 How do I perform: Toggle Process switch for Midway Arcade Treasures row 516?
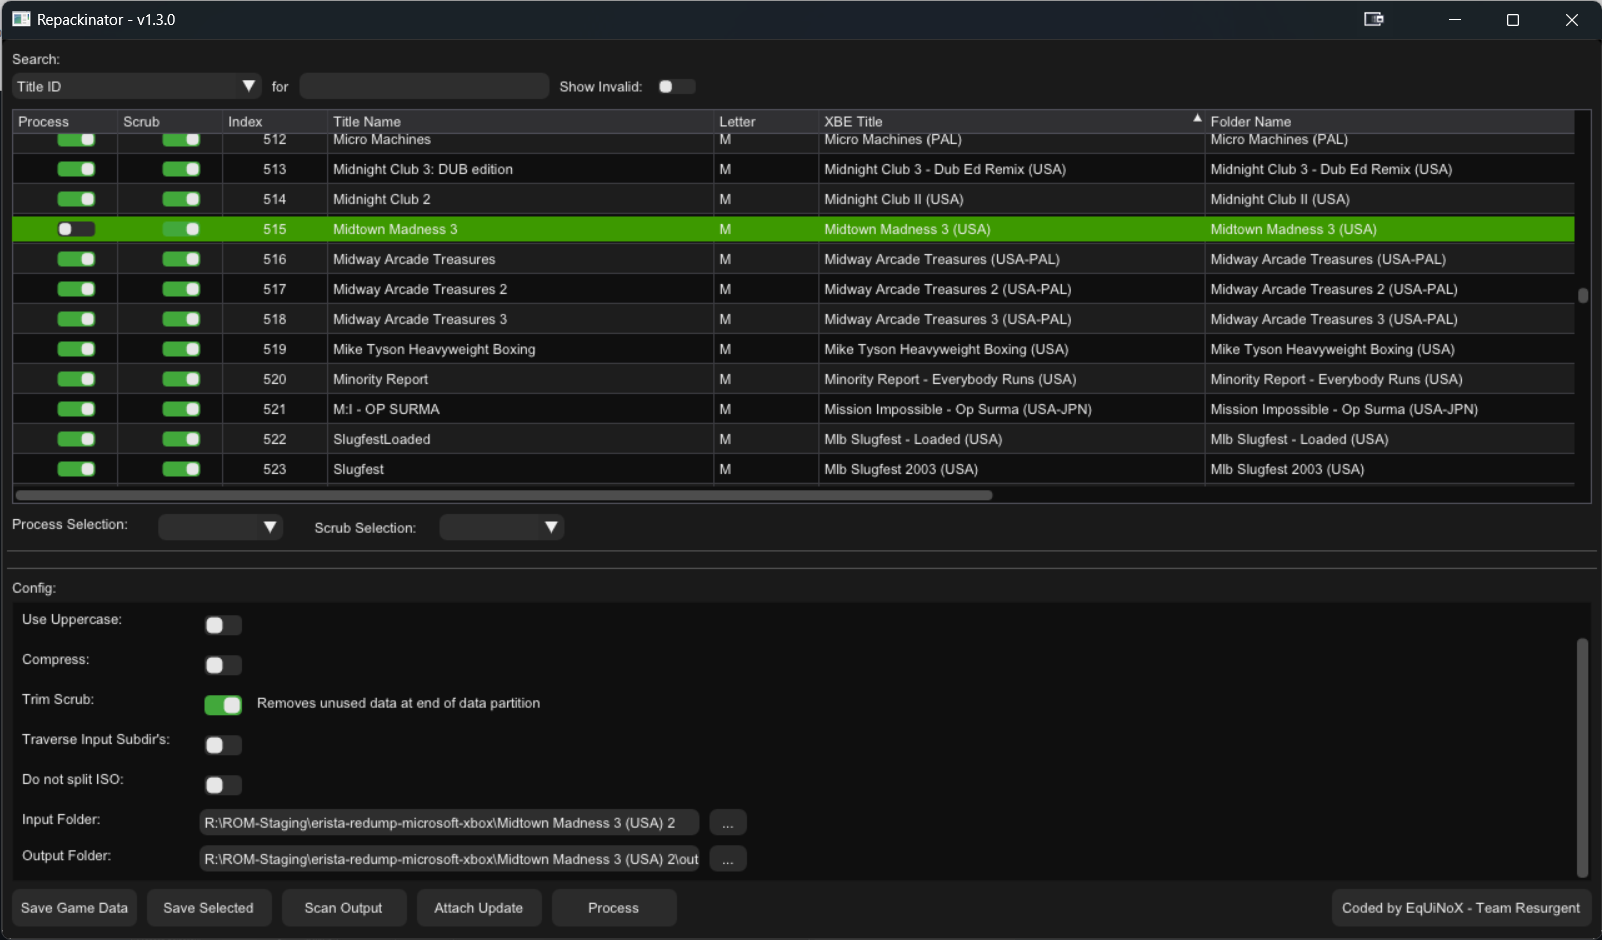(x=76, y=259)
